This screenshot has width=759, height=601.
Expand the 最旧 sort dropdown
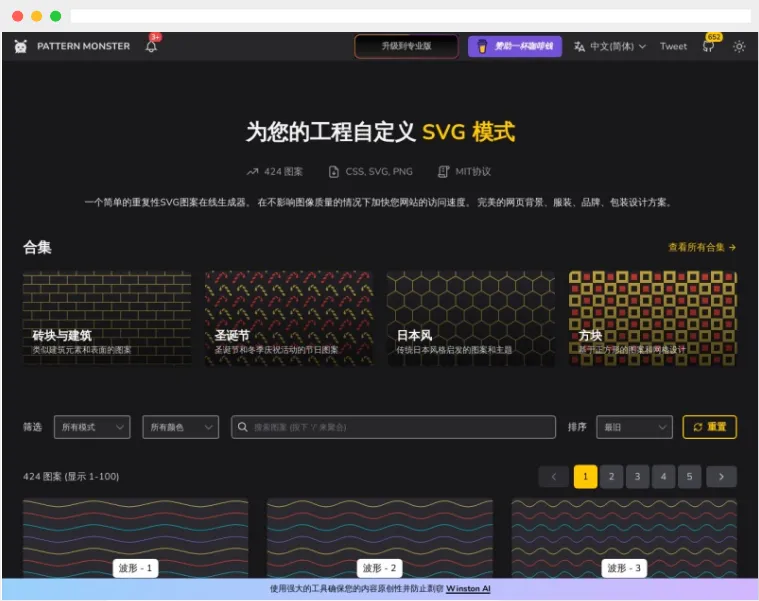pos(634,427)
